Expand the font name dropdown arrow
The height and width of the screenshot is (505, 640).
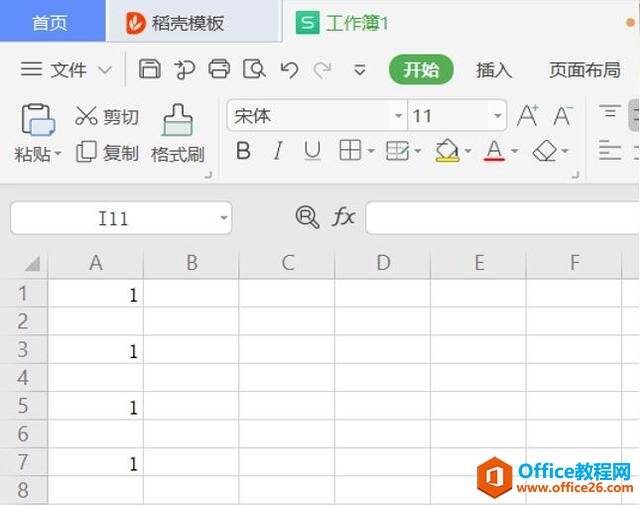coord(398,116)
